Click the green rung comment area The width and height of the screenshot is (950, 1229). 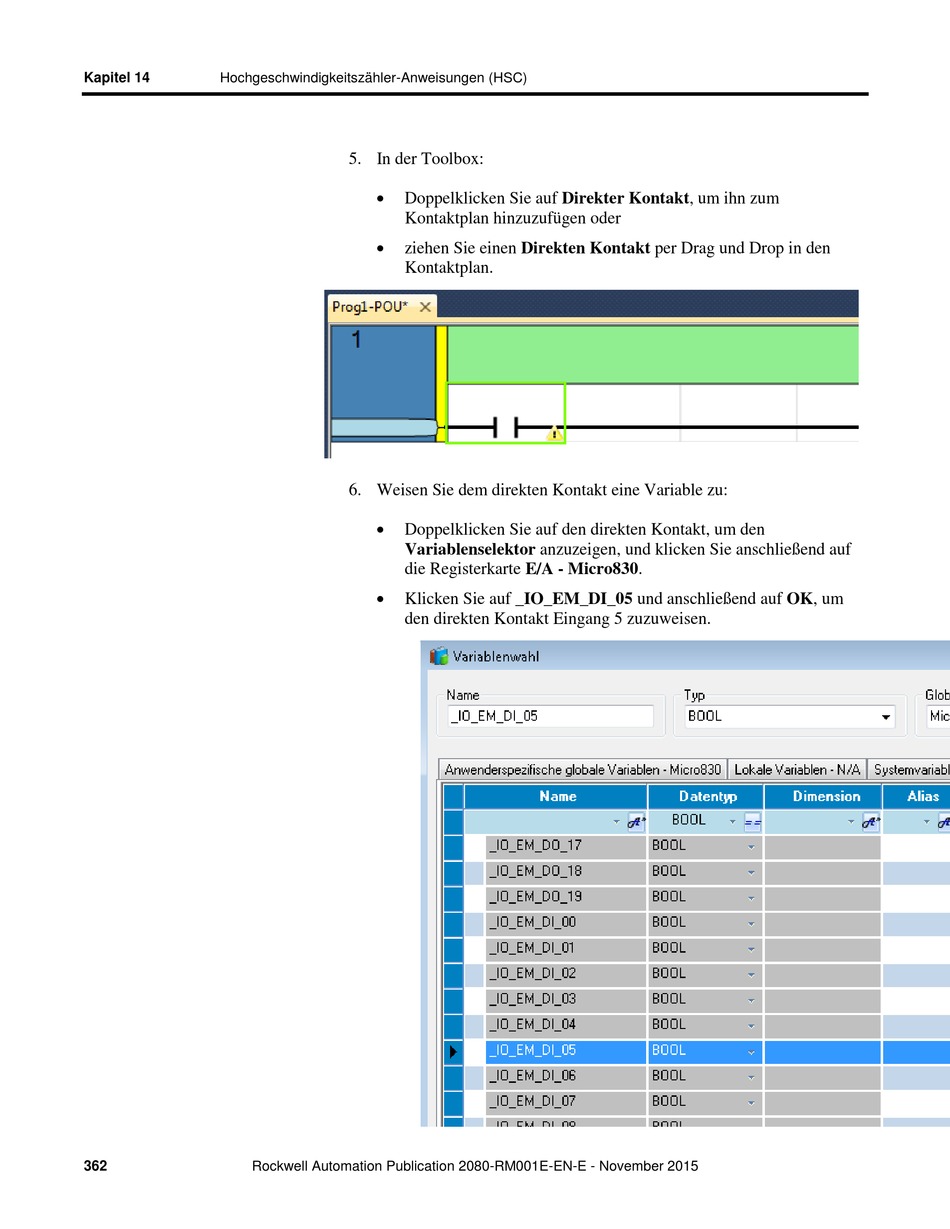pyautogui.click(x=652, y=354)
